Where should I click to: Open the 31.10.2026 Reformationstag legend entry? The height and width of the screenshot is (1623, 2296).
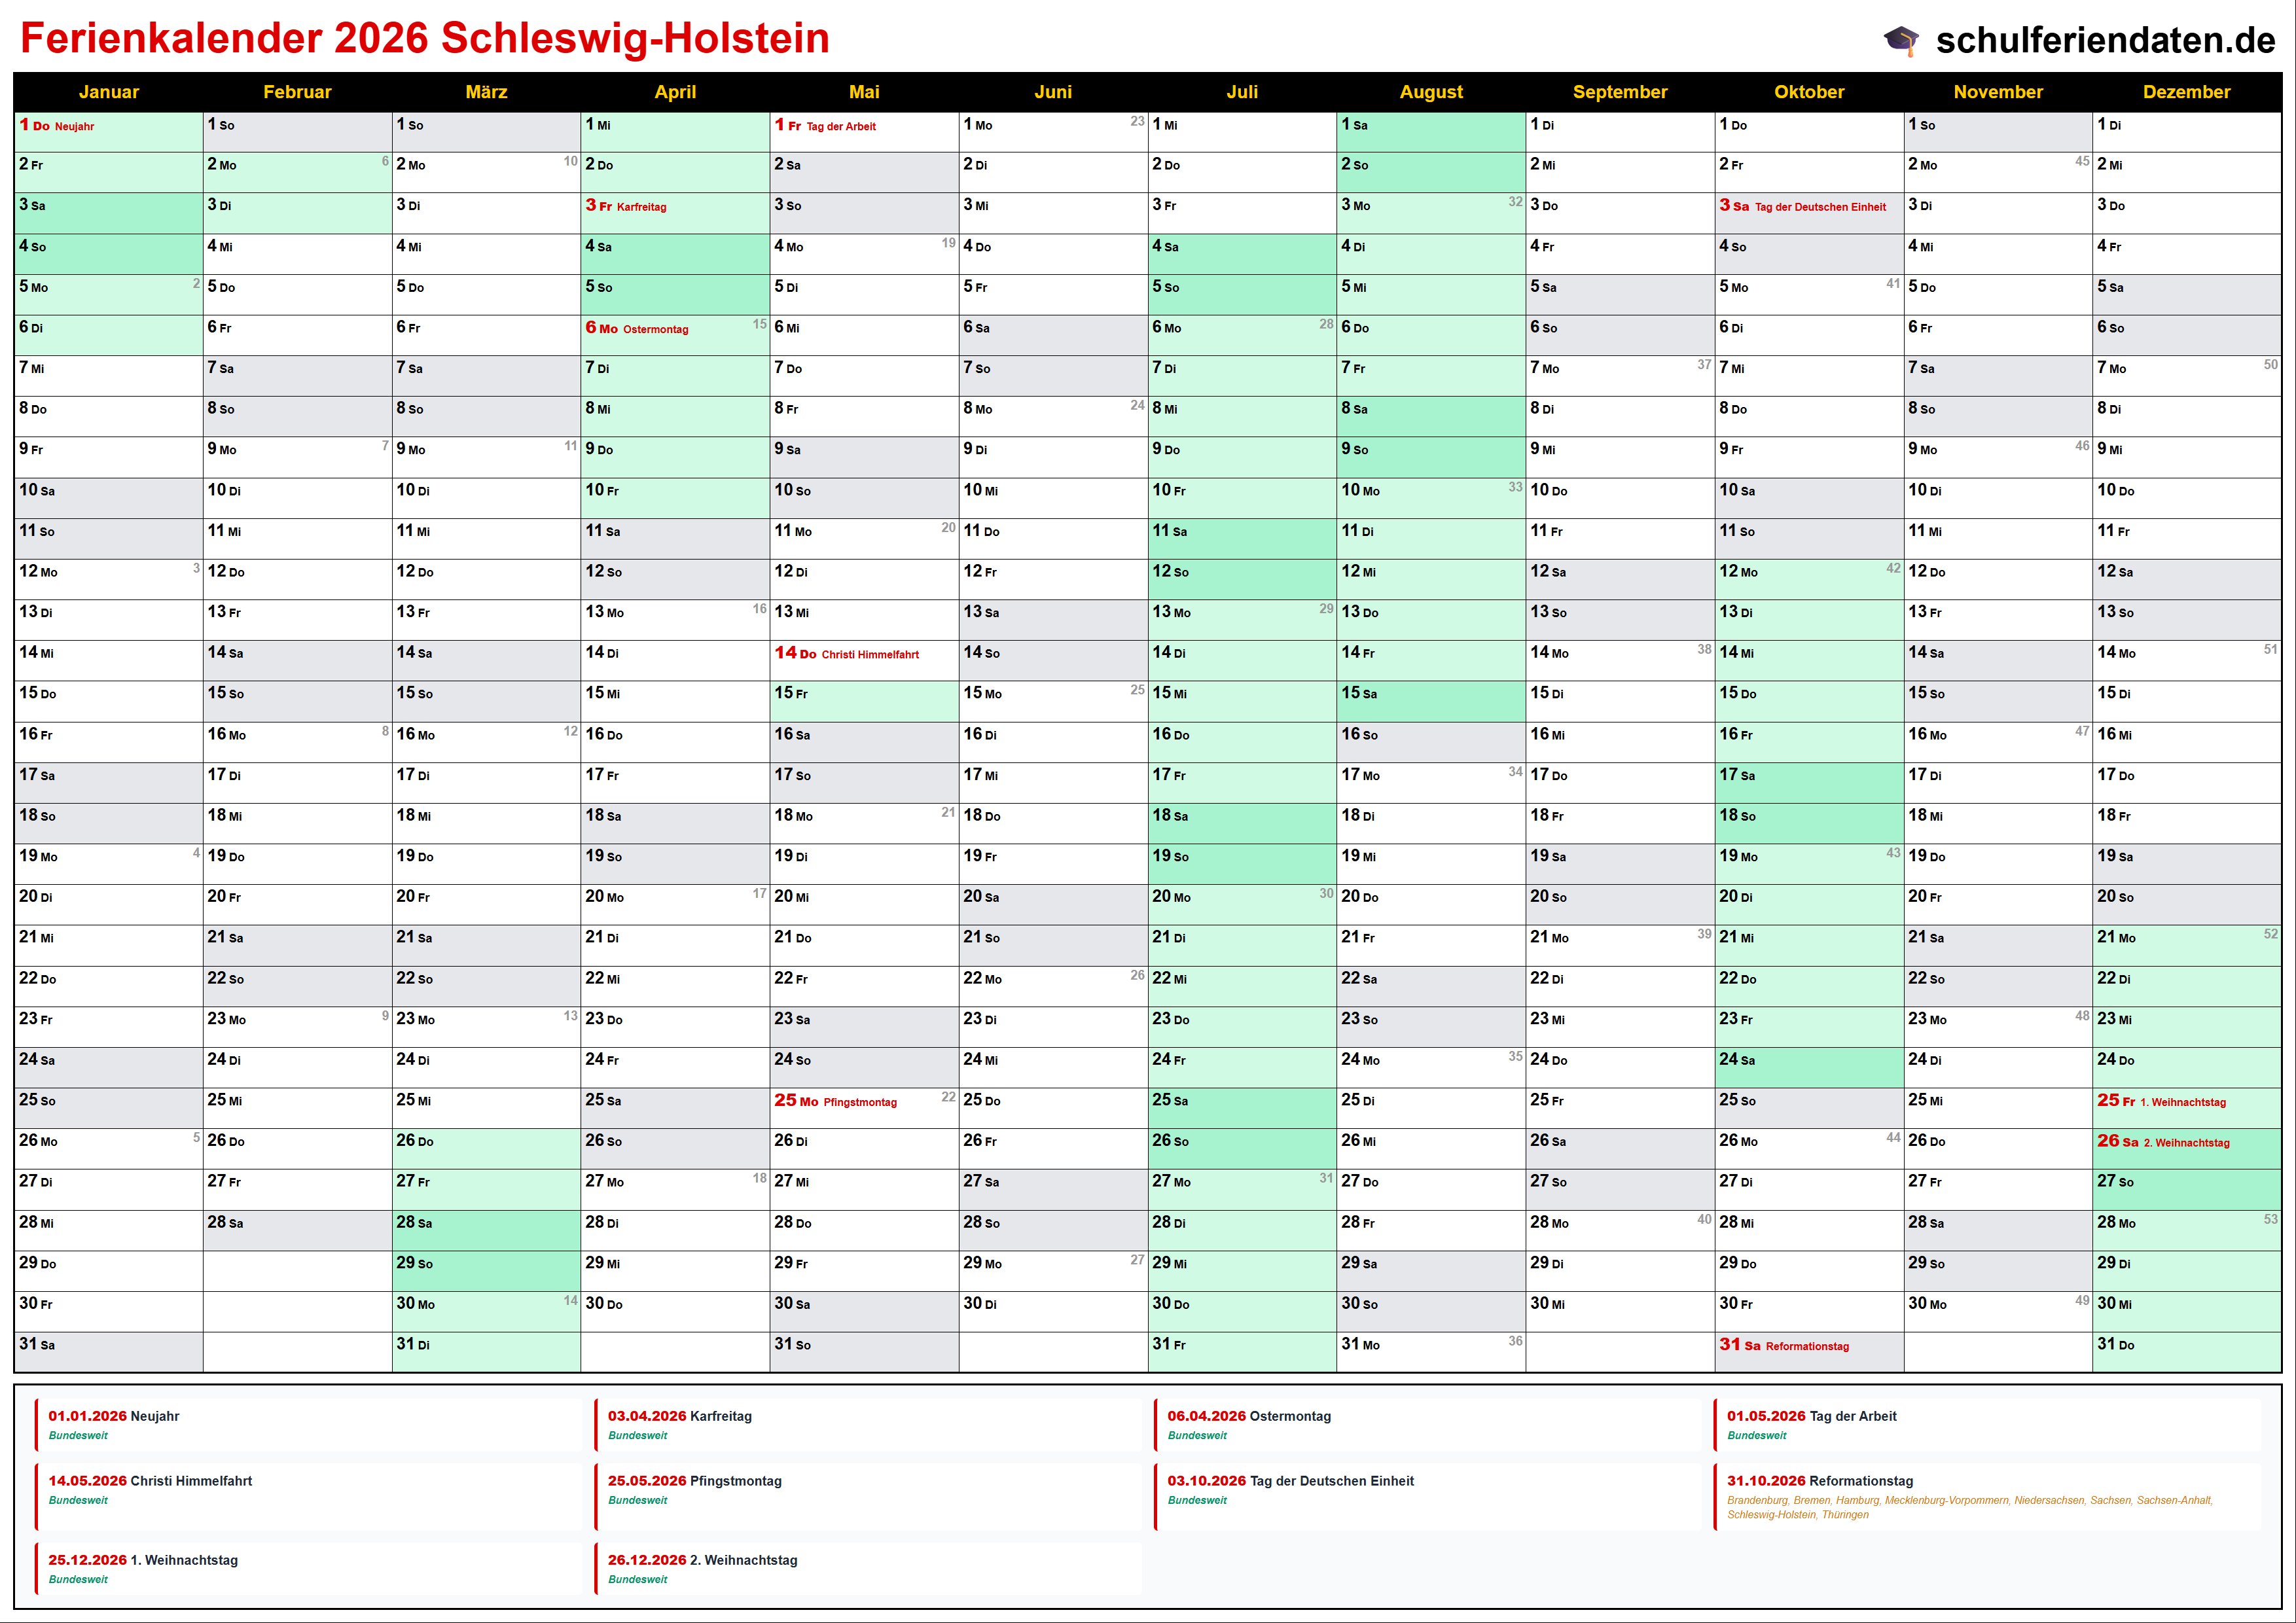click(1820, 1481)
